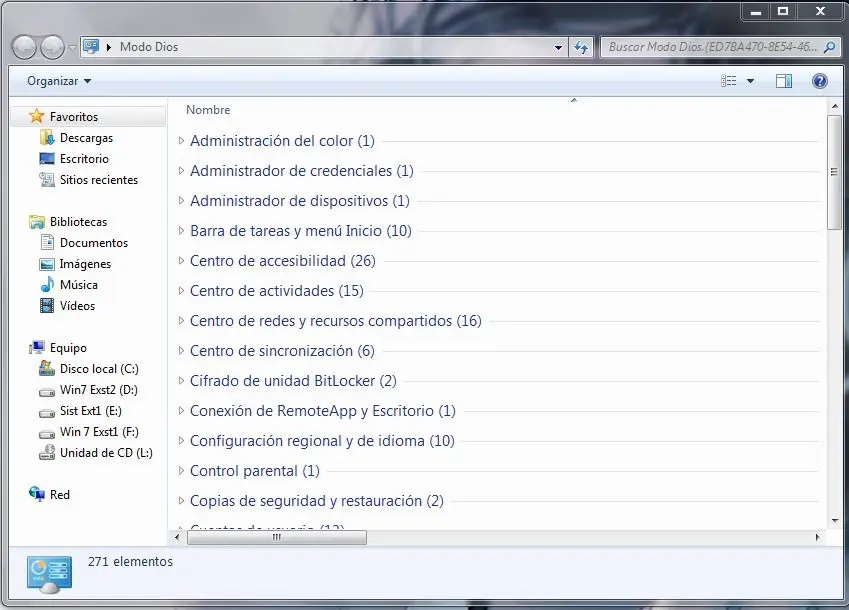Click the Disco local (C:) drive icon

pos(47,369)
